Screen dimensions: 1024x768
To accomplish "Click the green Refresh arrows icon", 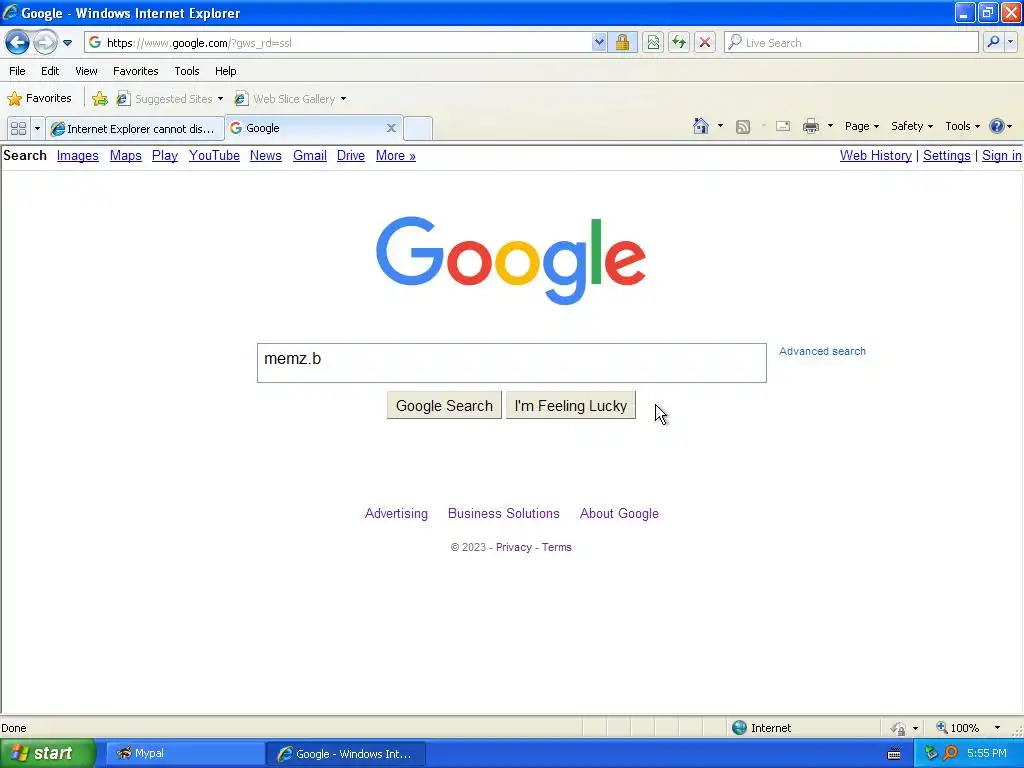I will [x=679, y=42].
